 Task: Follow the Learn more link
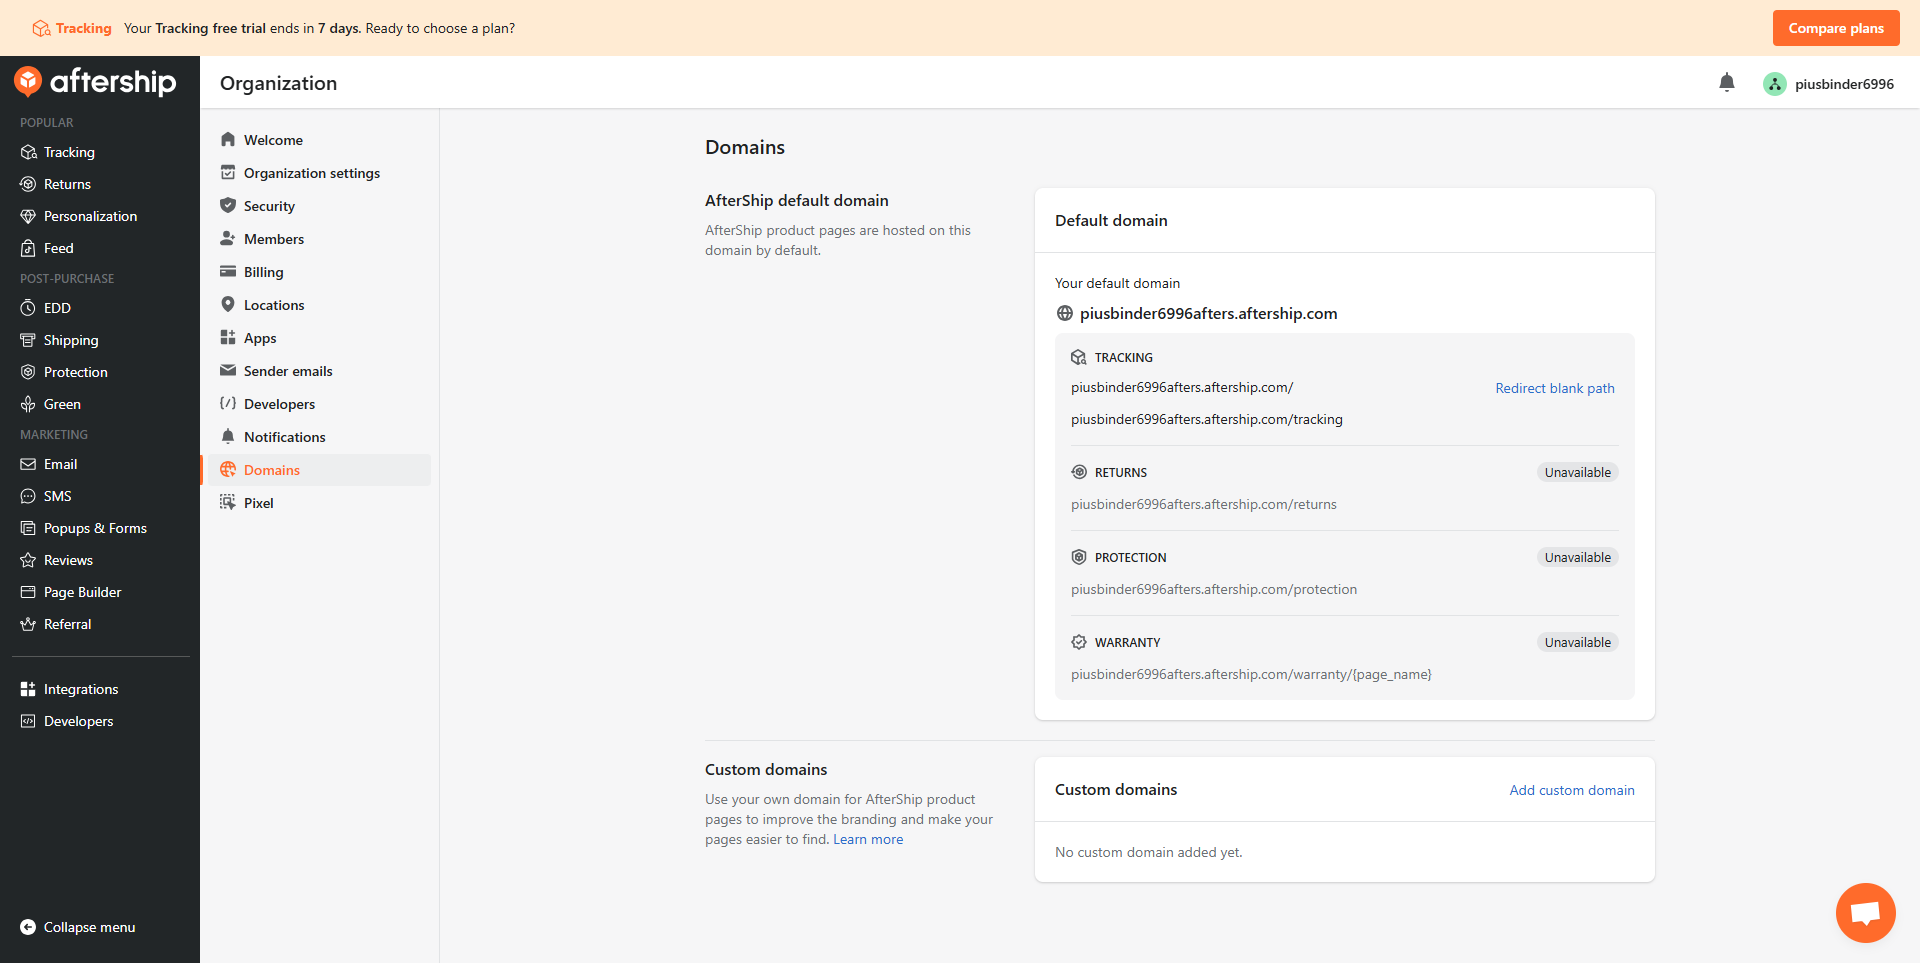[x=868, y=839]
